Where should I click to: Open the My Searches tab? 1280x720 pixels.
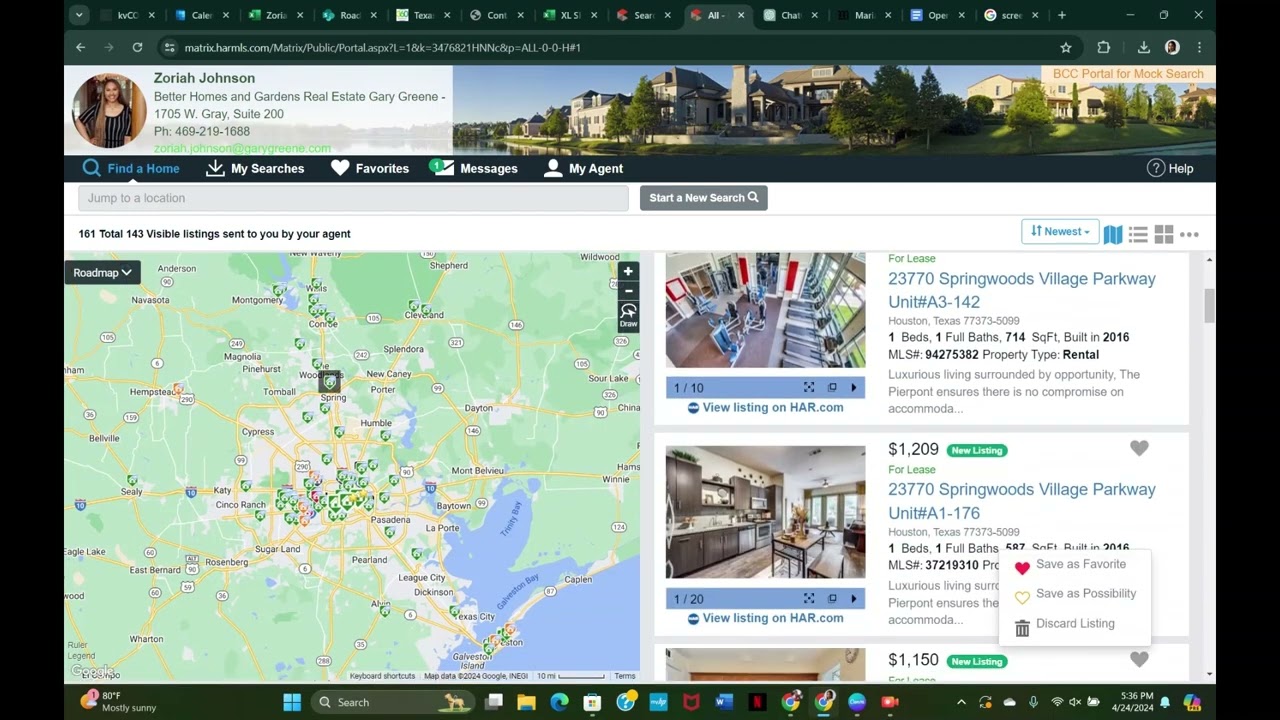255,168
